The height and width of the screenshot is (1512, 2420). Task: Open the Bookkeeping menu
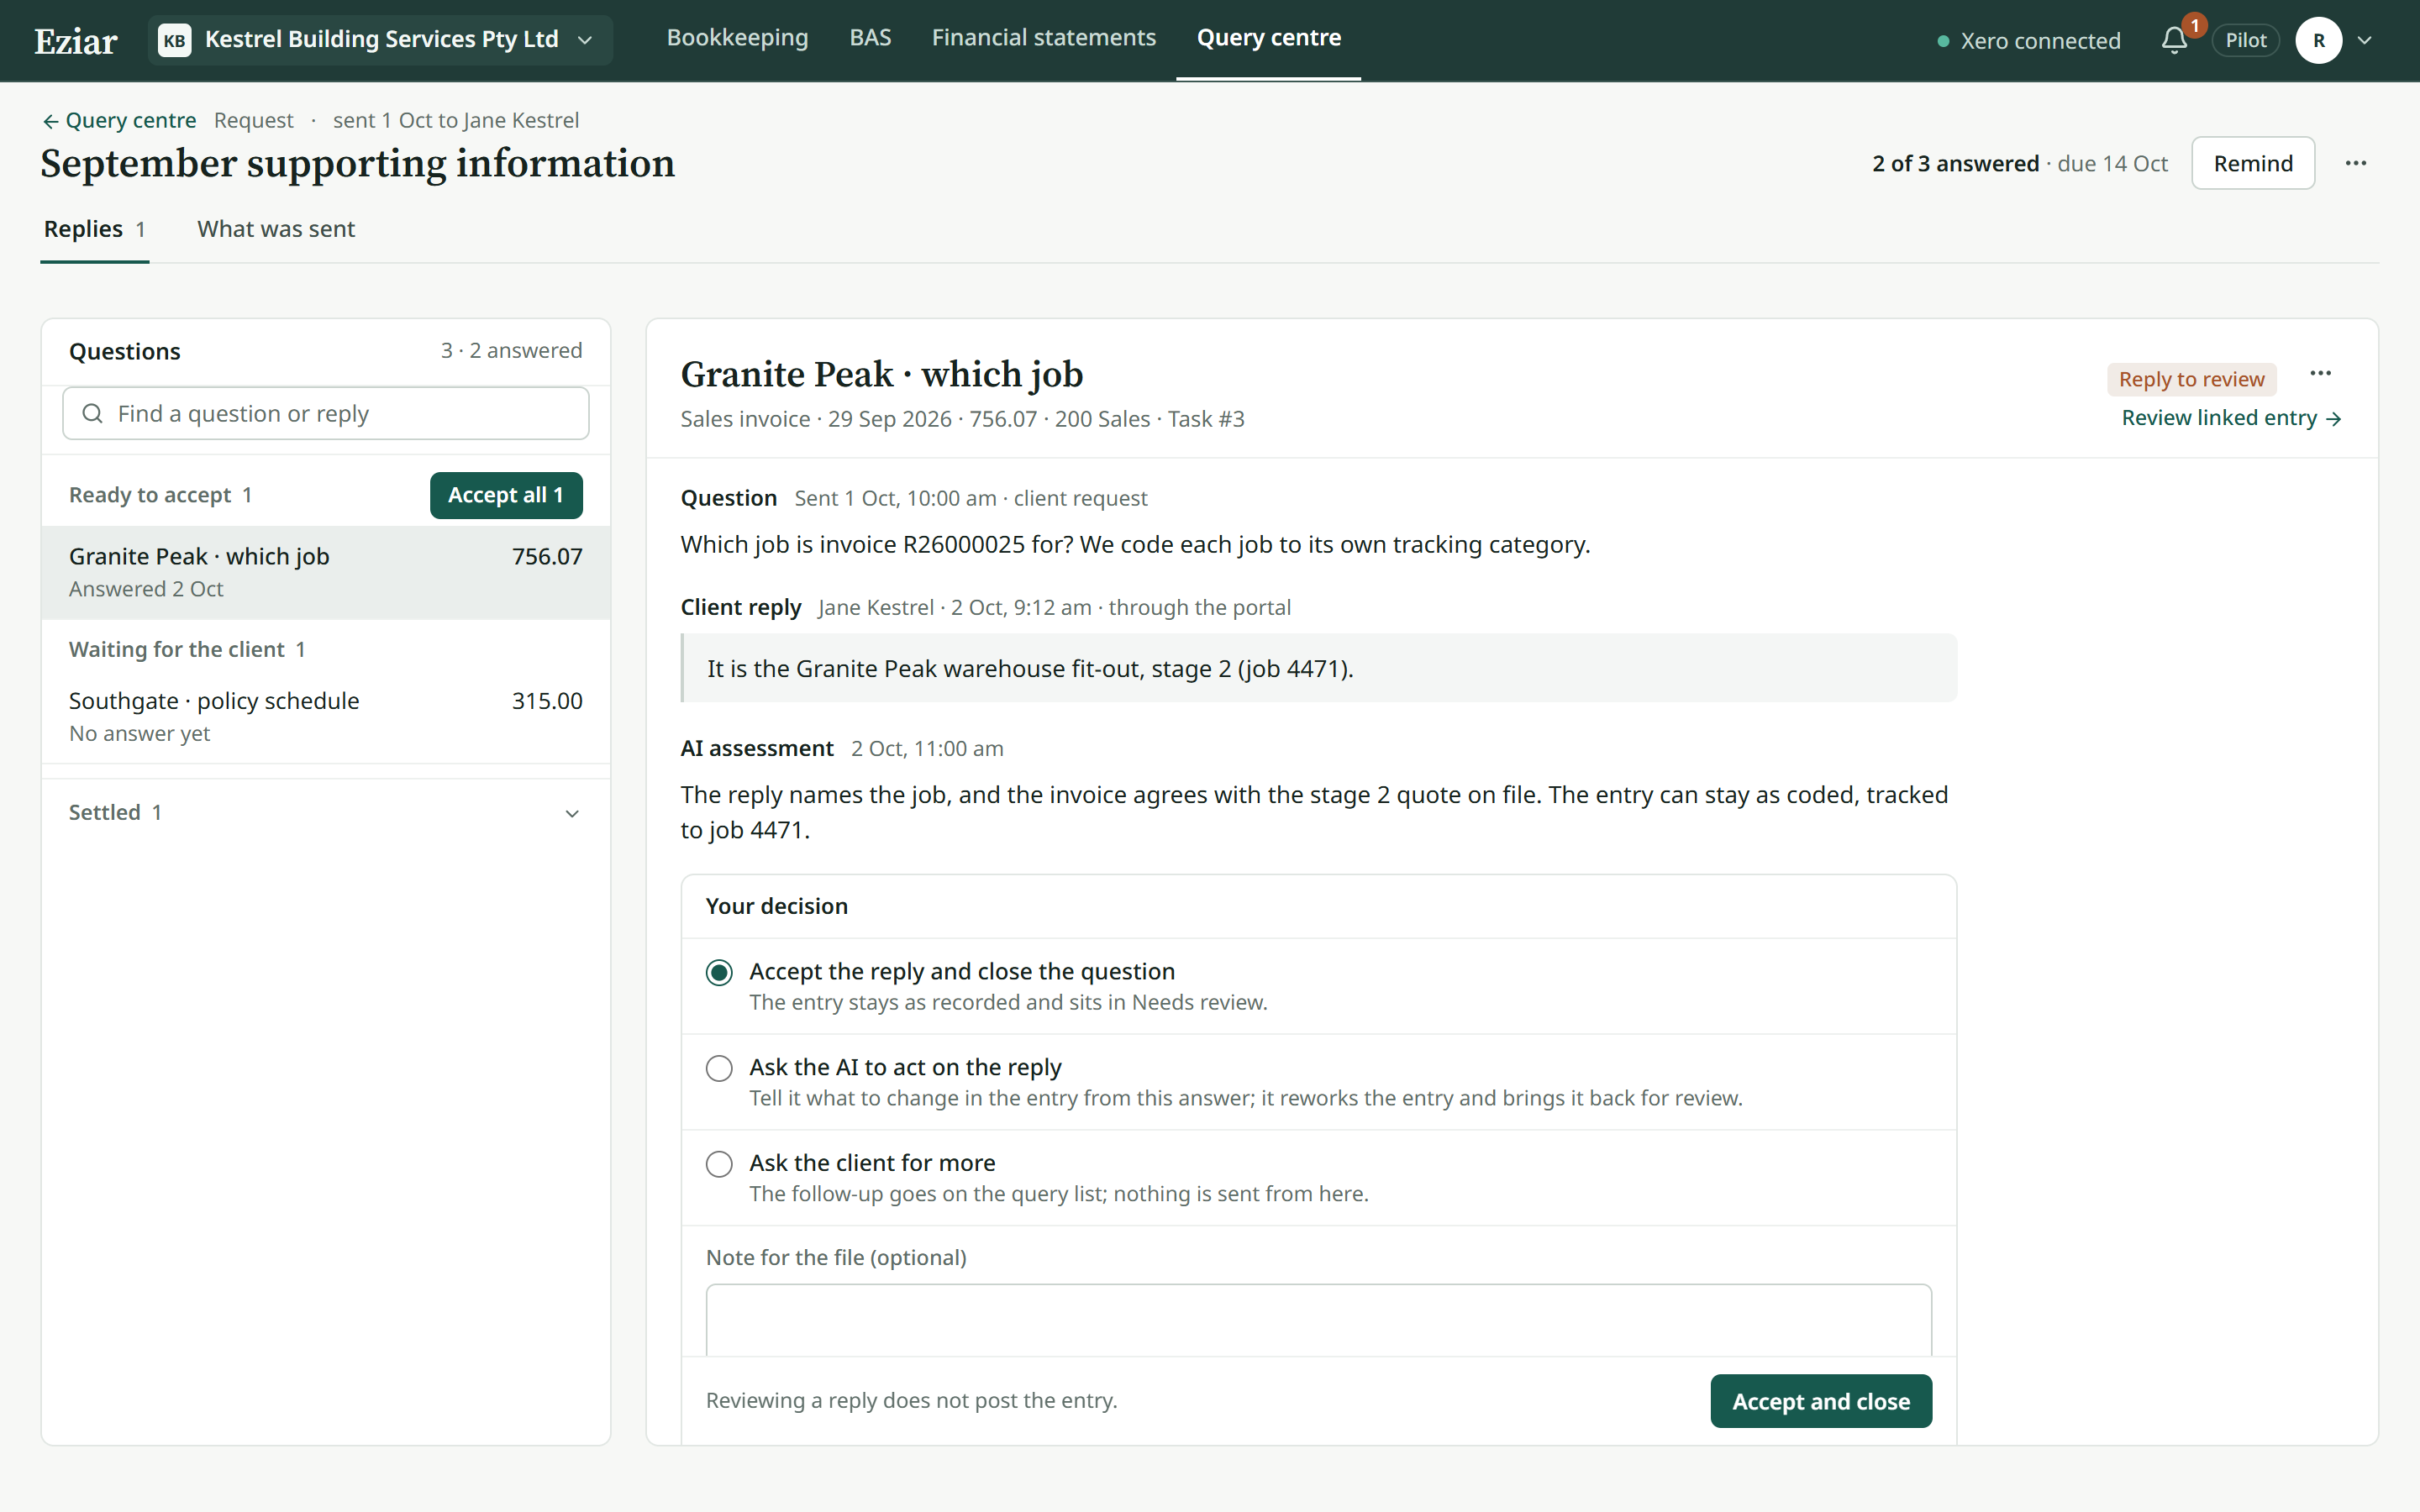point(737,38)
